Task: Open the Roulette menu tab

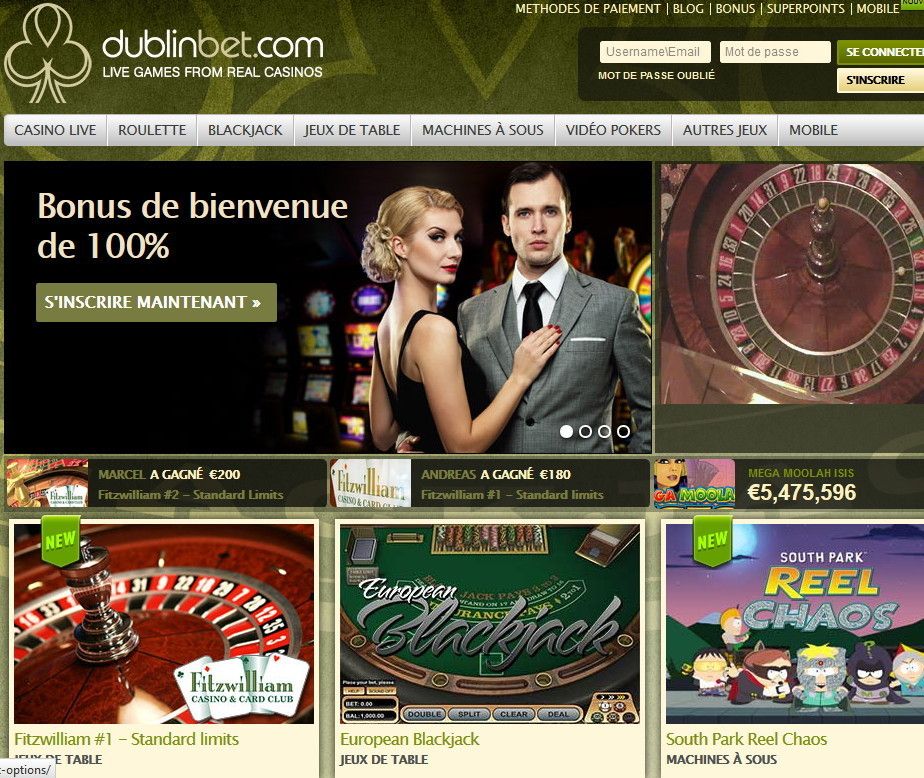Action: tap(152, 130)
